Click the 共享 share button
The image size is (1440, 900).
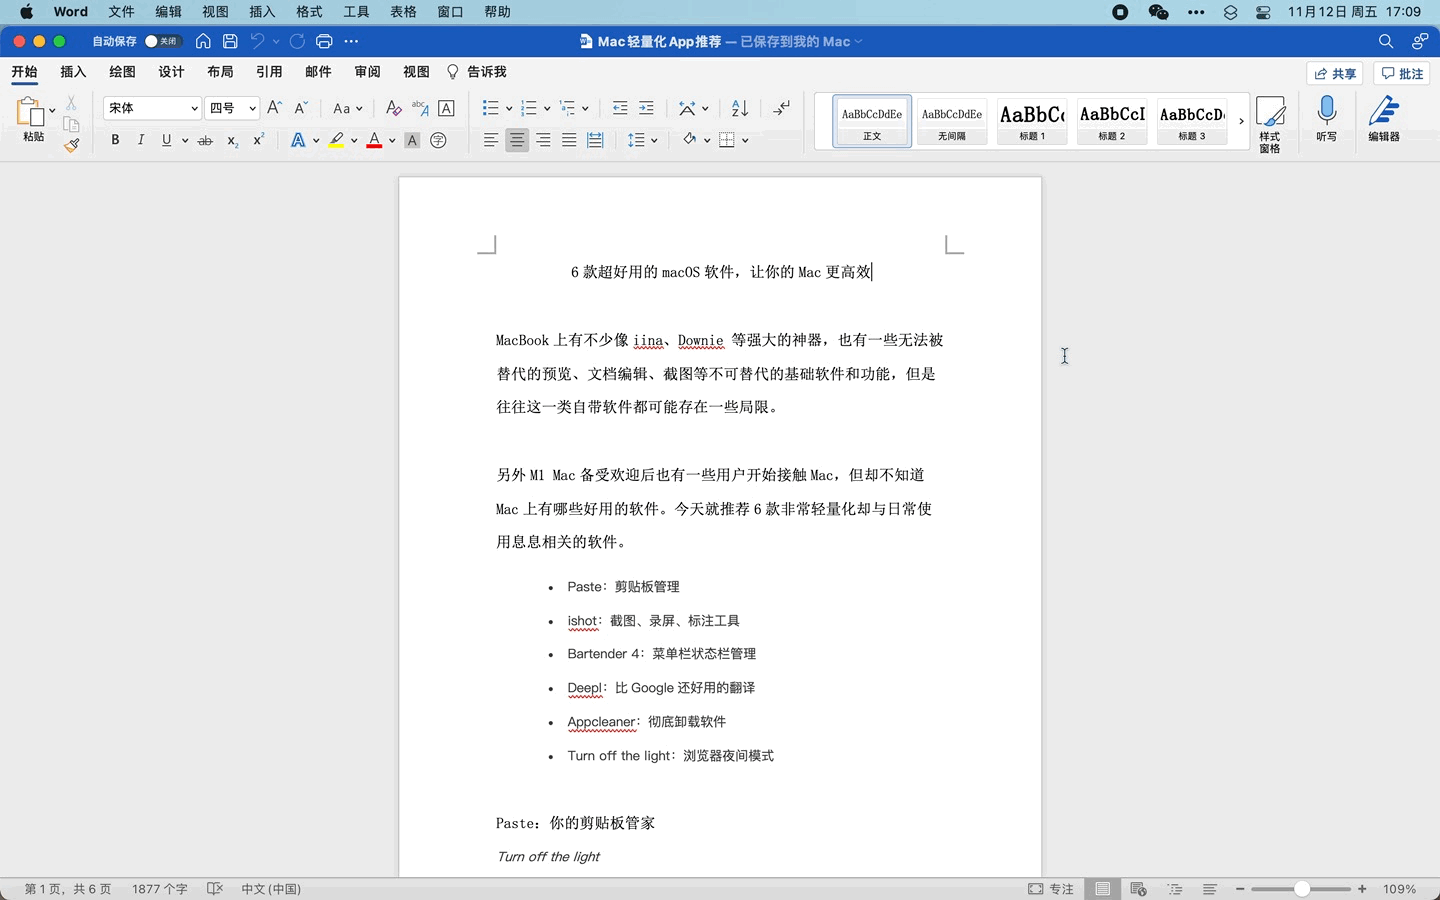(x=1335, y=73)
